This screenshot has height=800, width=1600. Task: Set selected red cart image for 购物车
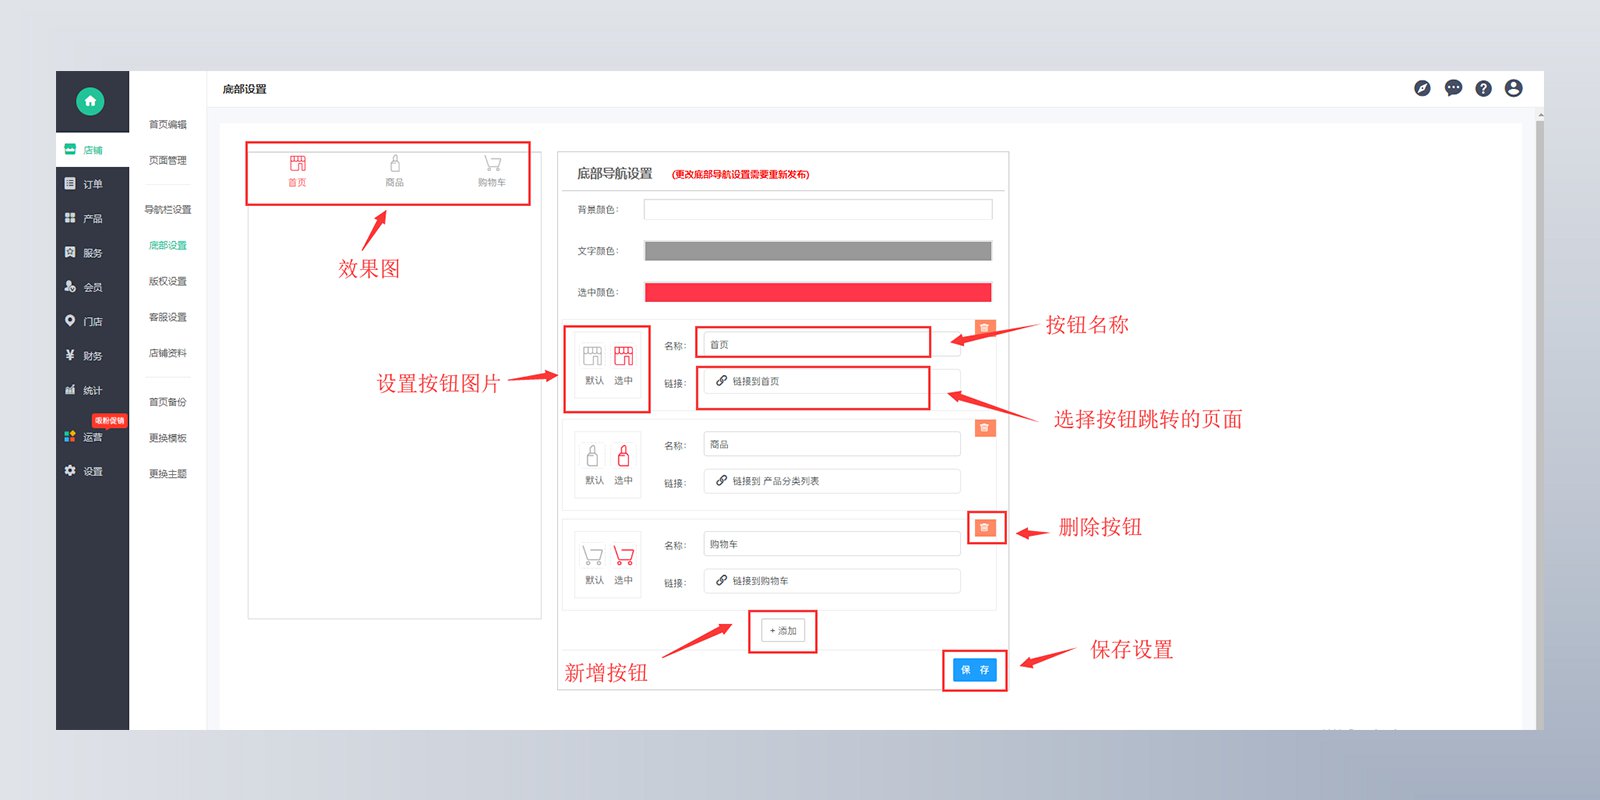pyautogui.click(x=624, y=555)
